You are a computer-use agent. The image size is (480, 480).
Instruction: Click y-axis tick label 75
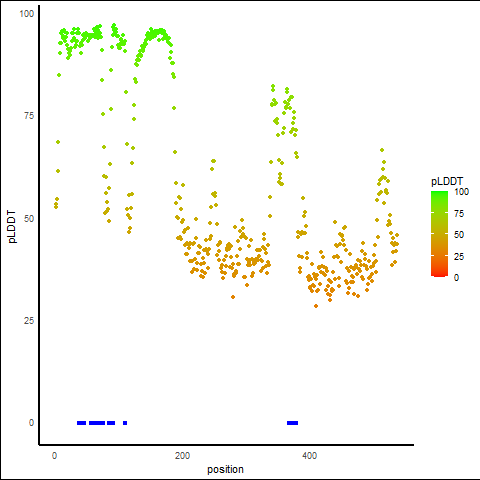tap(29, 116)
